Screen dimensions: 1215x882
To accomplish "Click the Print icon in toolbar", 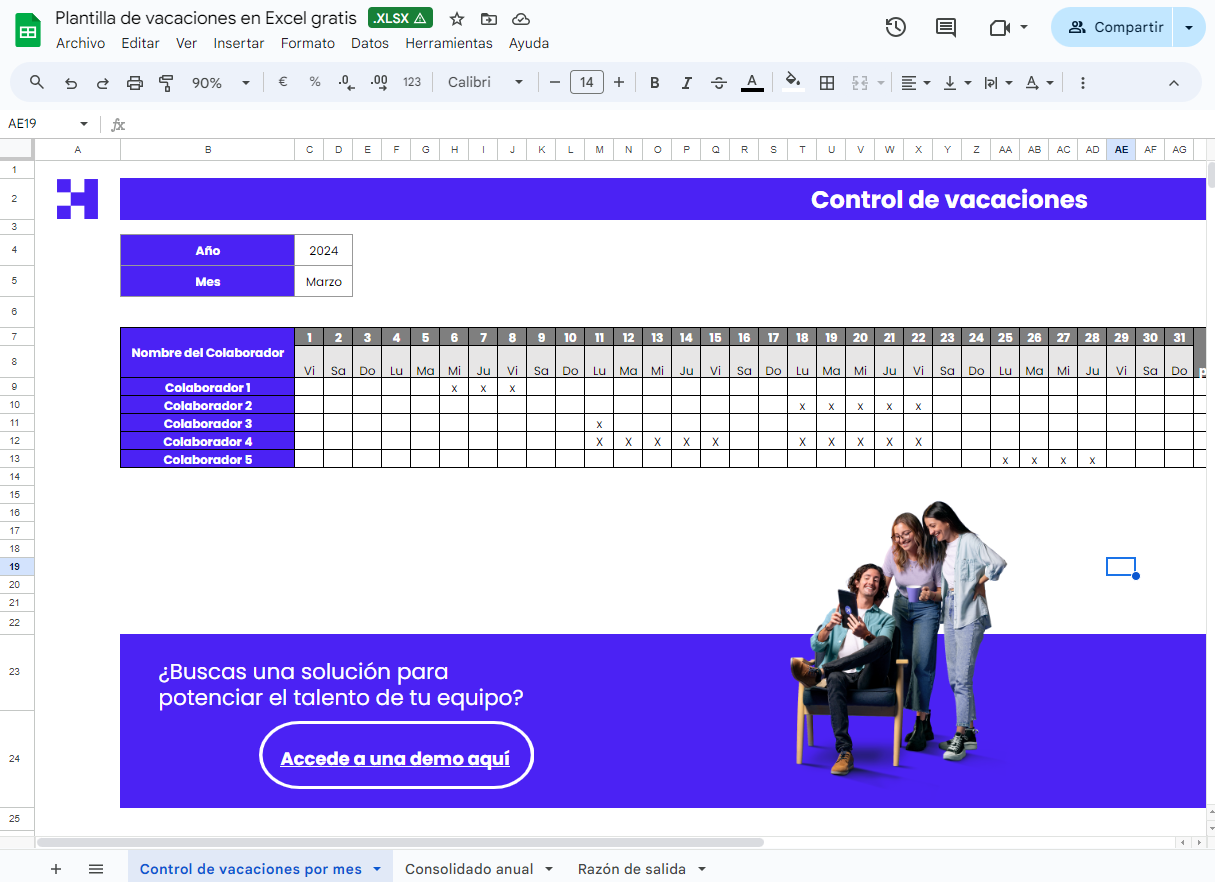I will (135, 83).
